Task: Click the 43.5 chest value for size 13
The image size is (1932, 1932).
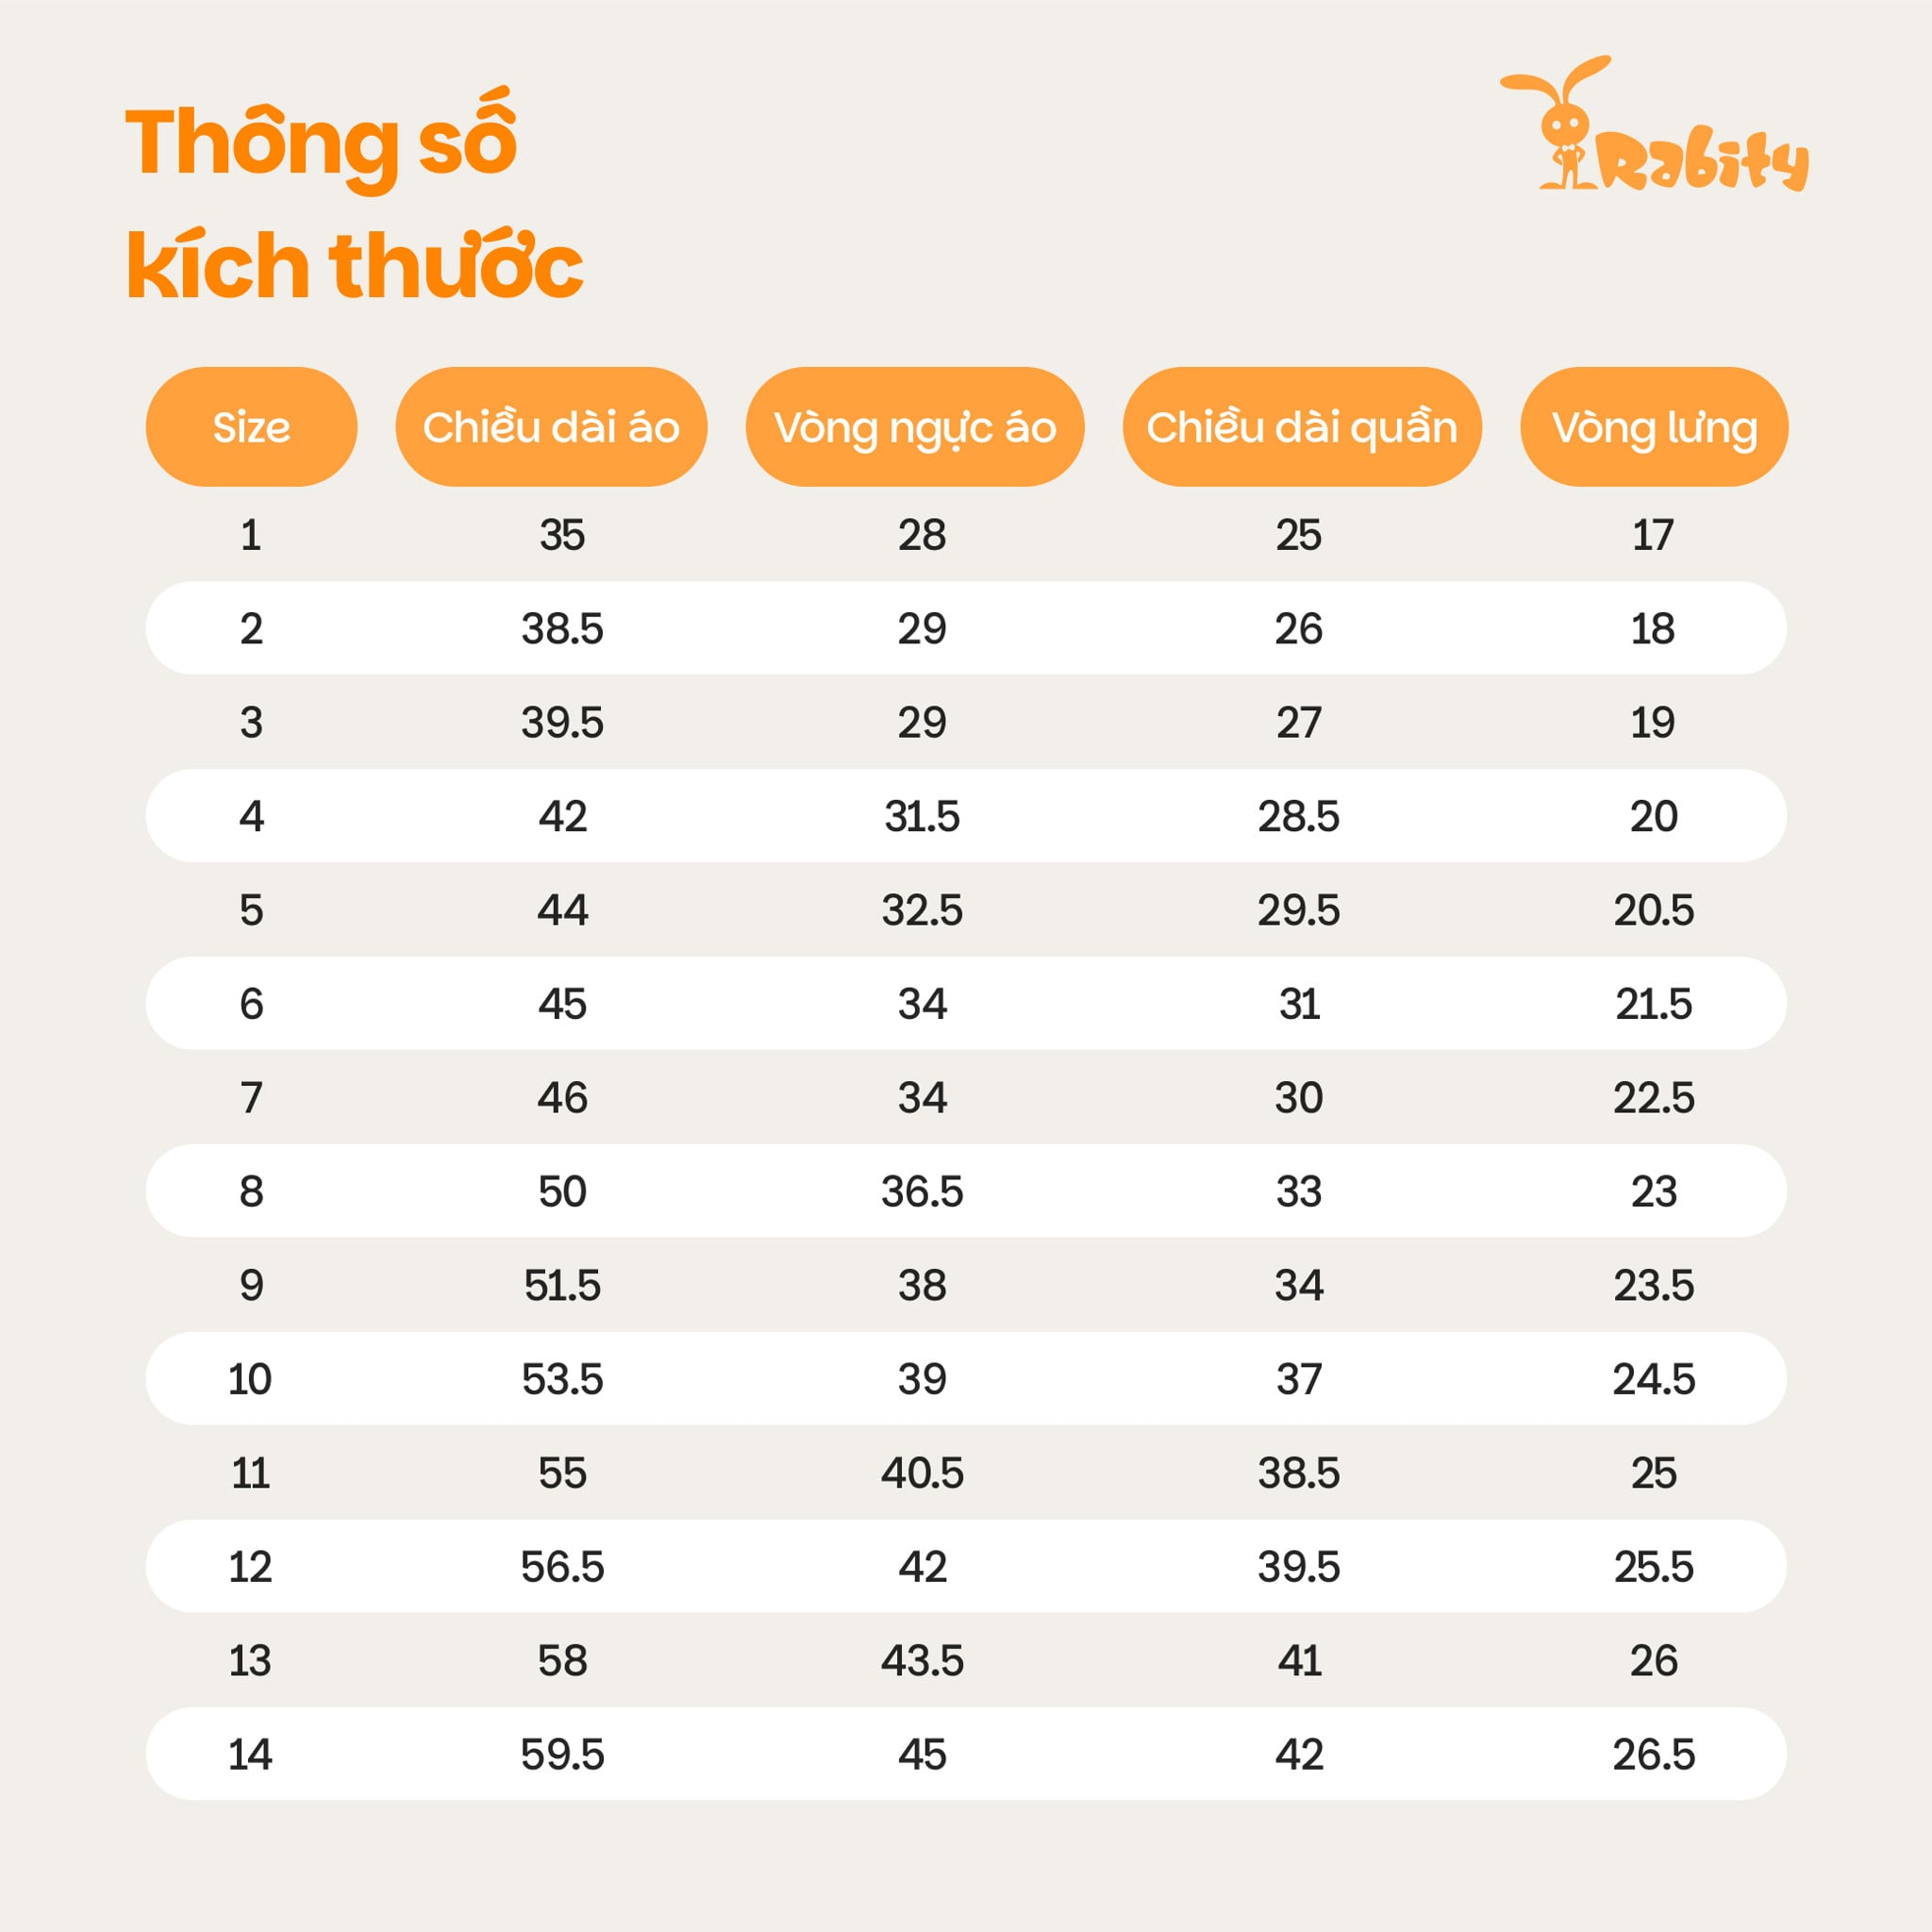Action: click(921, 1660)
